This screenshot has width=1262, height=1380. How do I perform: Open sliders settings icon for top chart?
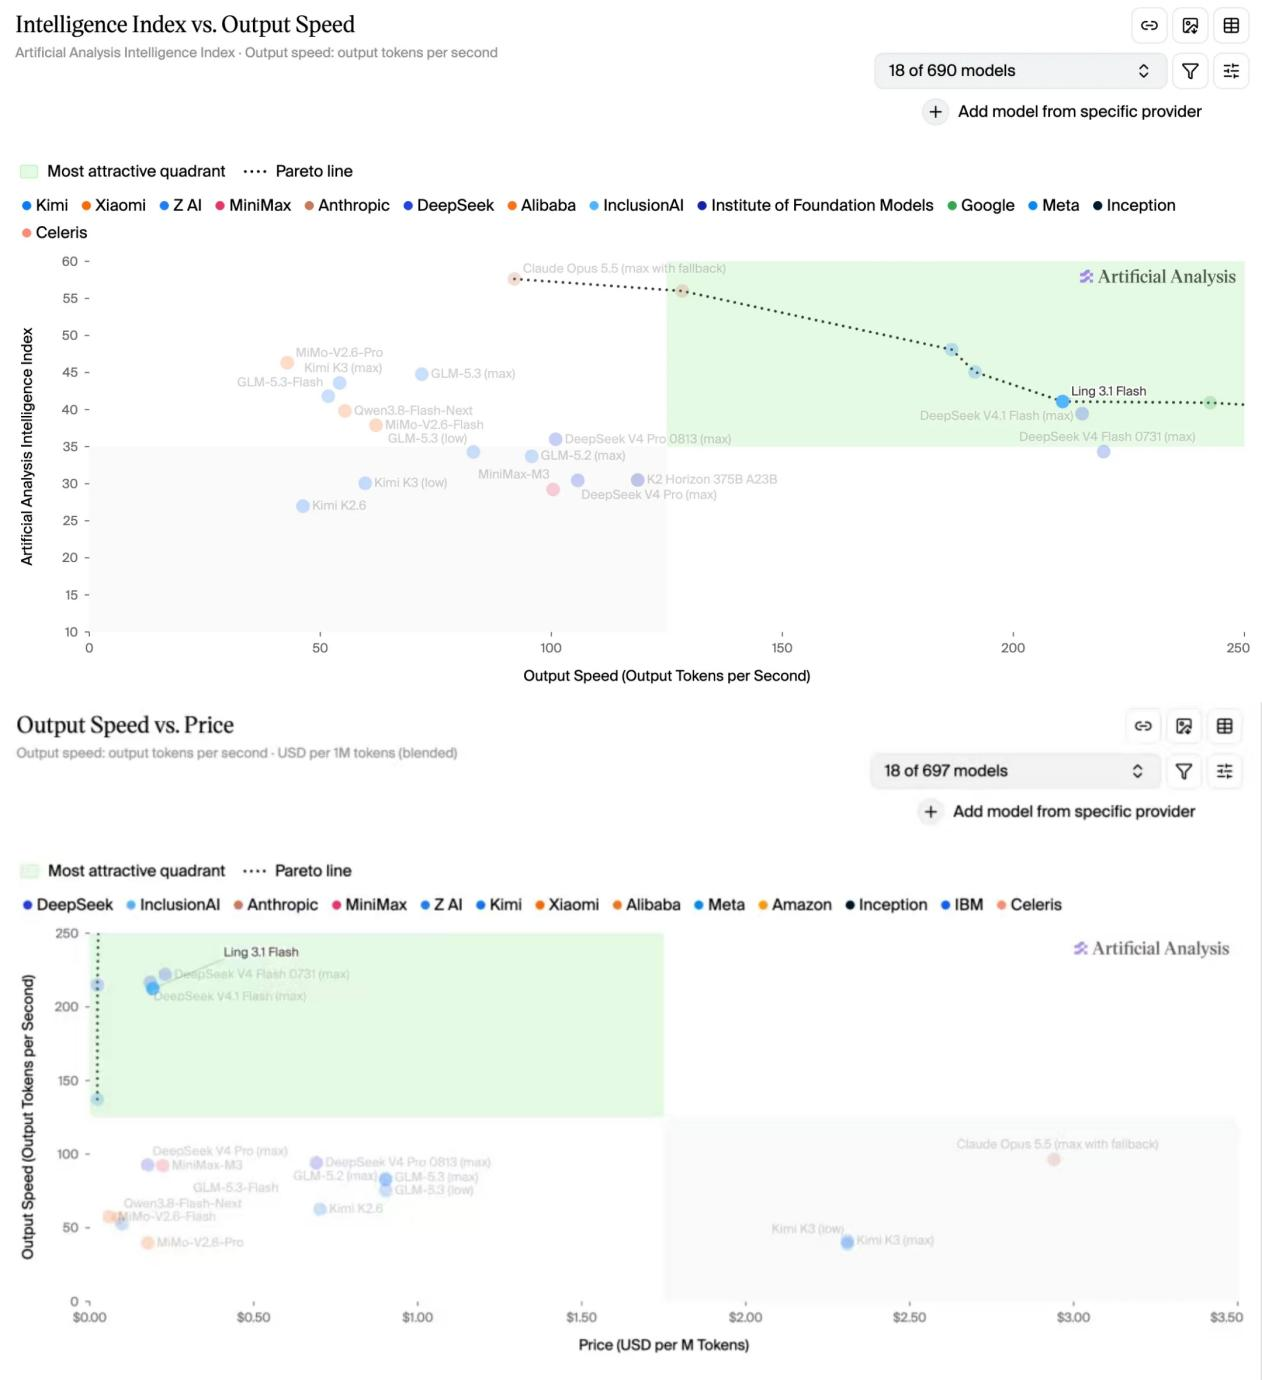point(1231,71)
